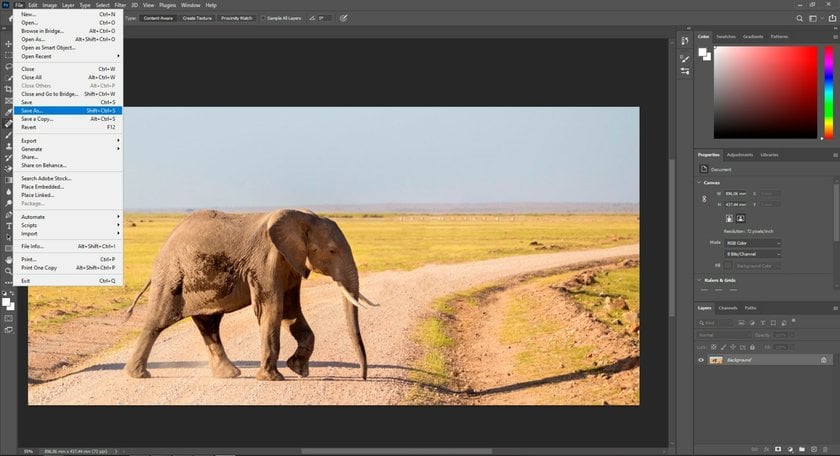
Task: Click the Create Texture button
Action: 197,18
